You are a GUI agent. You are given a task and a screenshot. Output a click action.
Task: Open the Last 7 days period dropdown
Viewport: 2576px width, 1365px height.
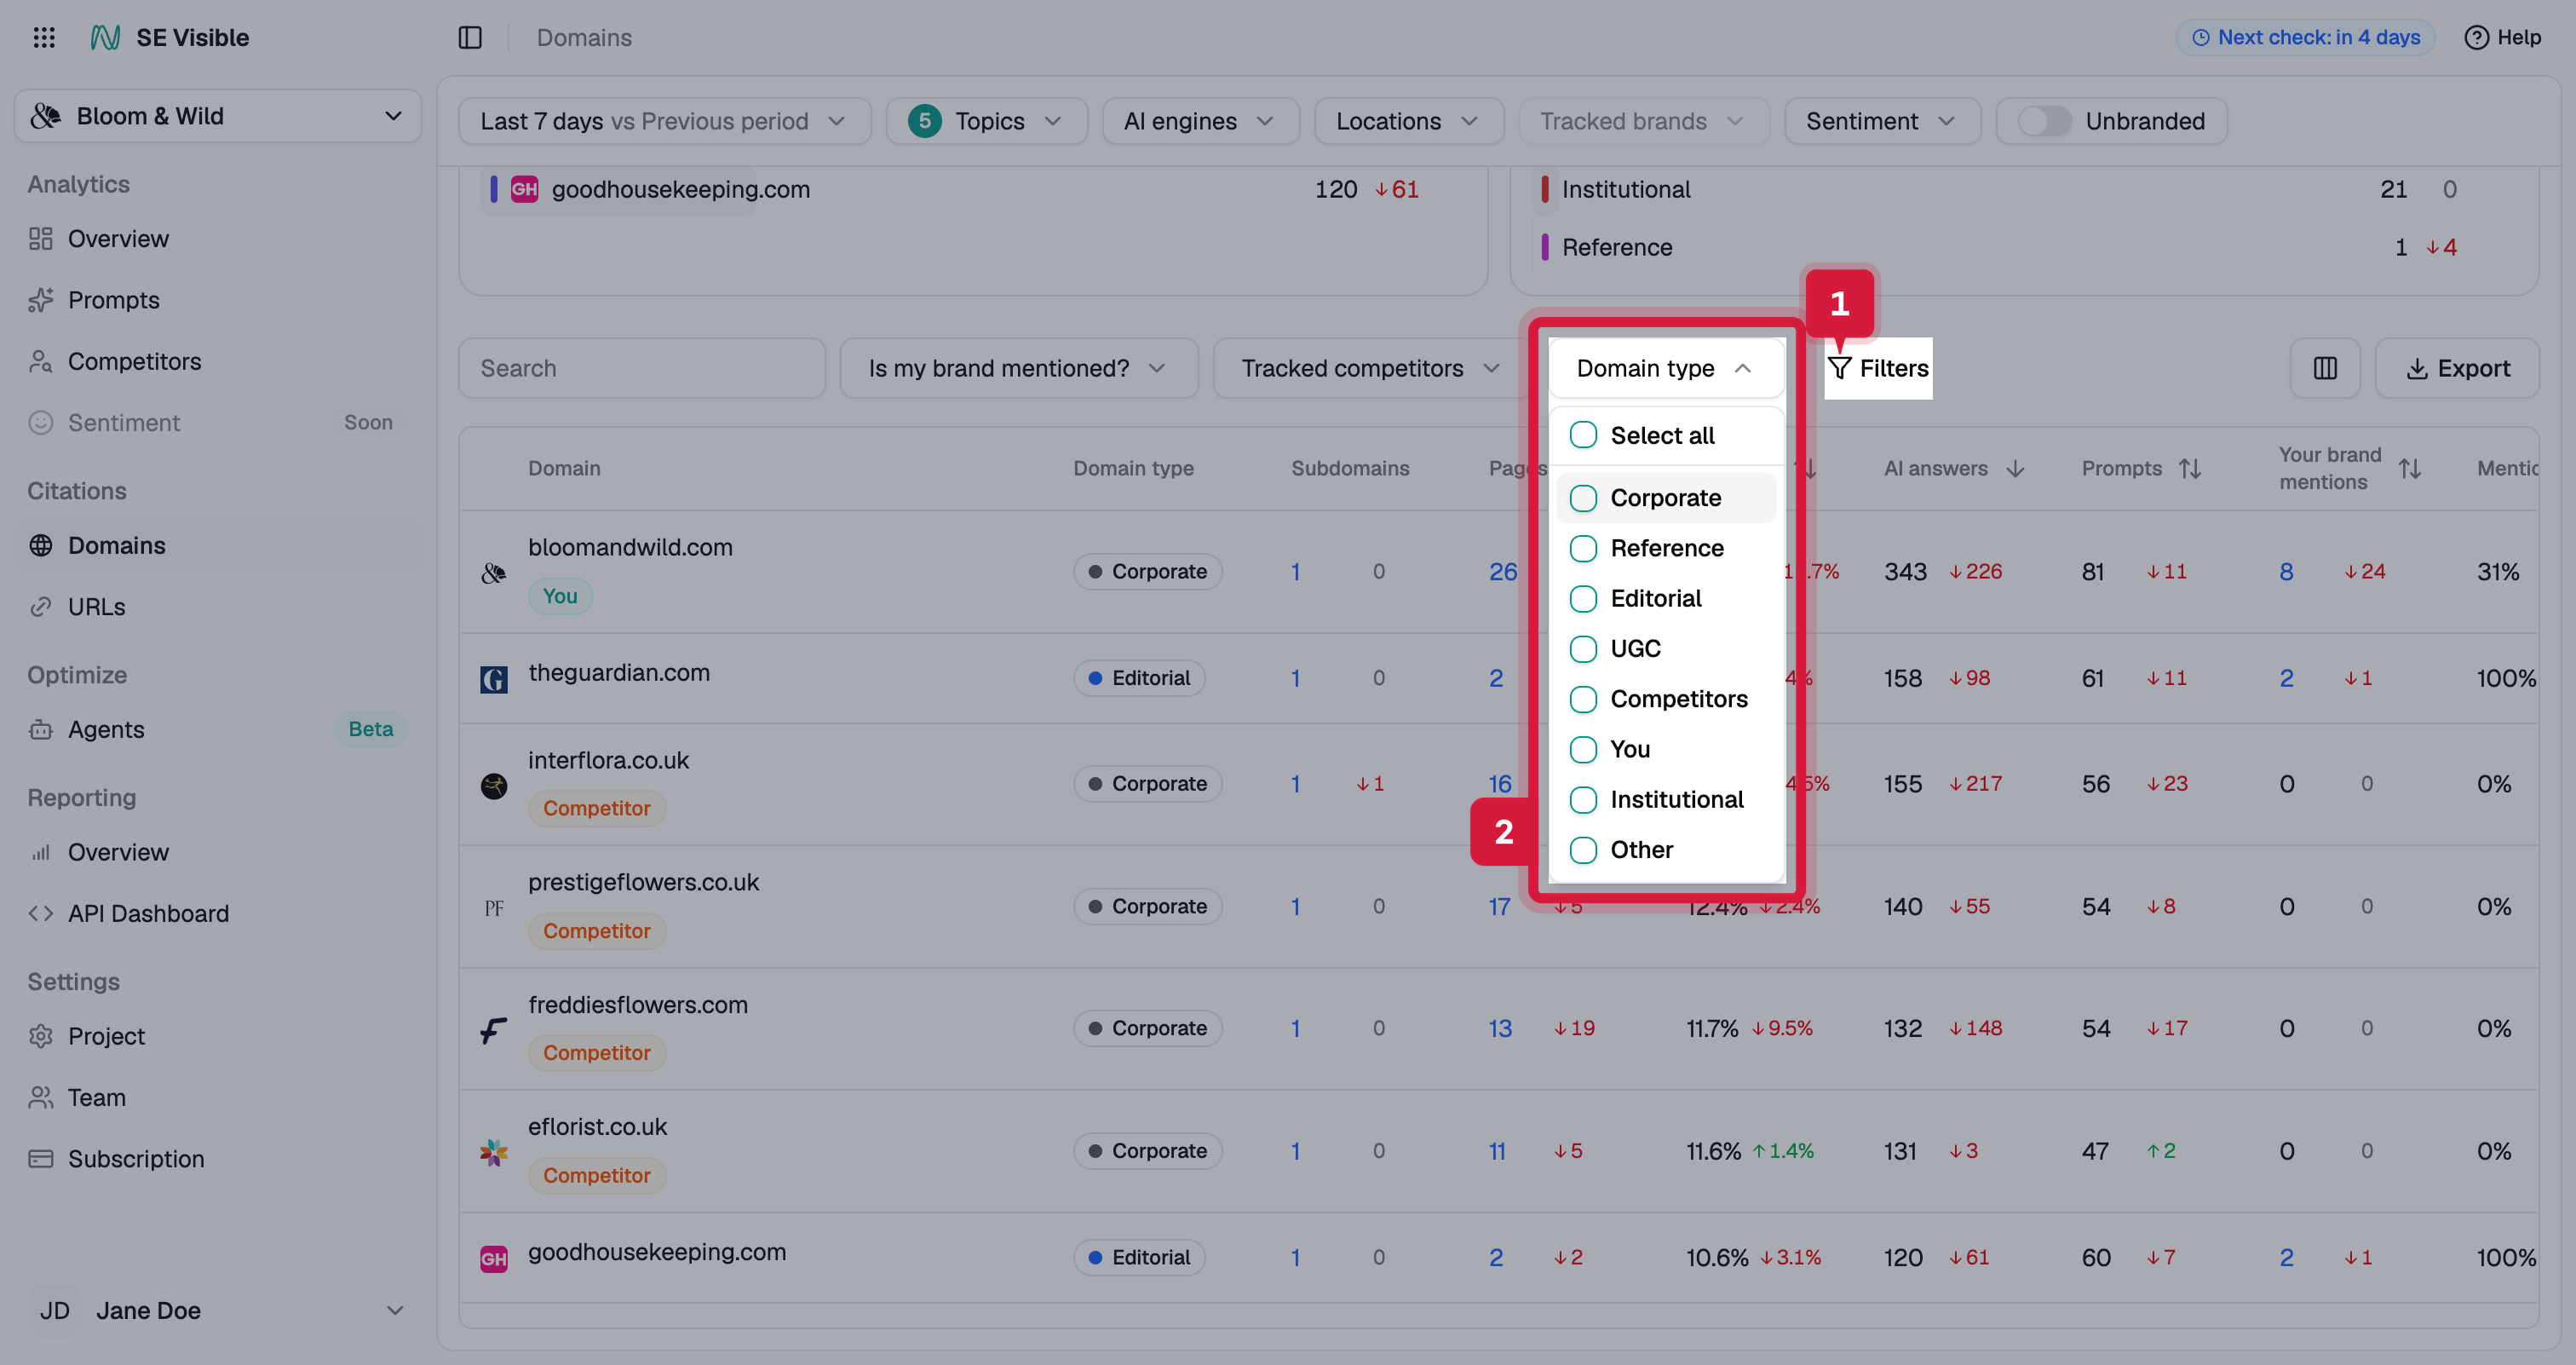point(665,121)
